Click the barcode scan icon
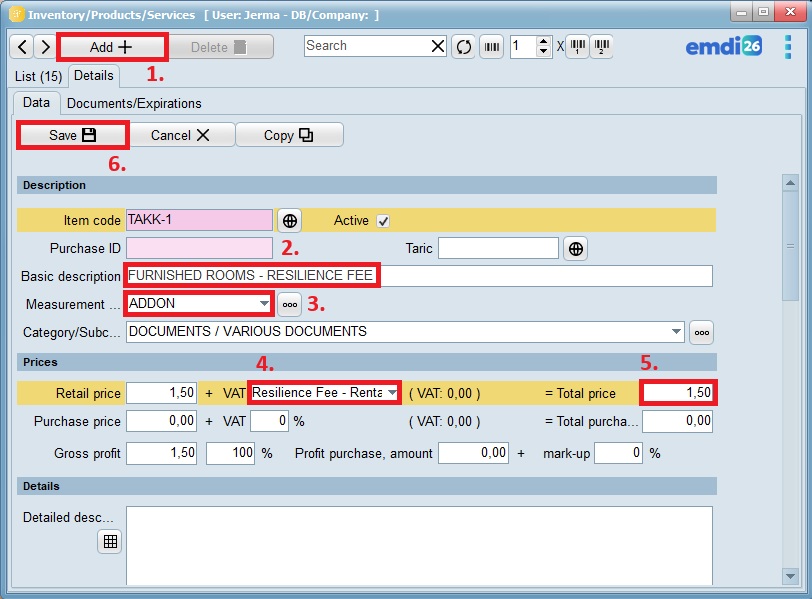Screen dimensions: 812x599 [491, 47]
